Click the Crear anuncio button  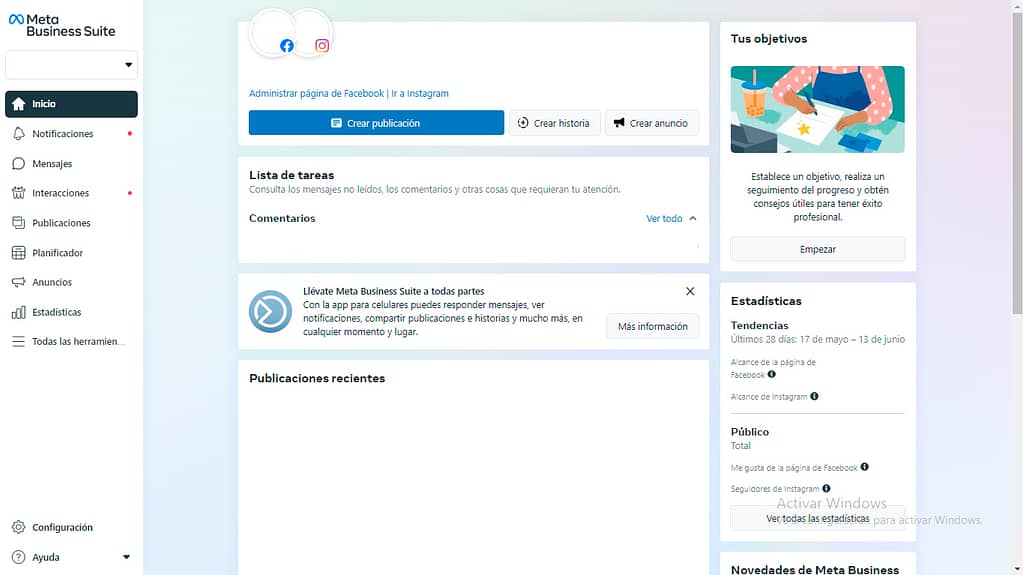pyautogui.click(x=652, y=123)
